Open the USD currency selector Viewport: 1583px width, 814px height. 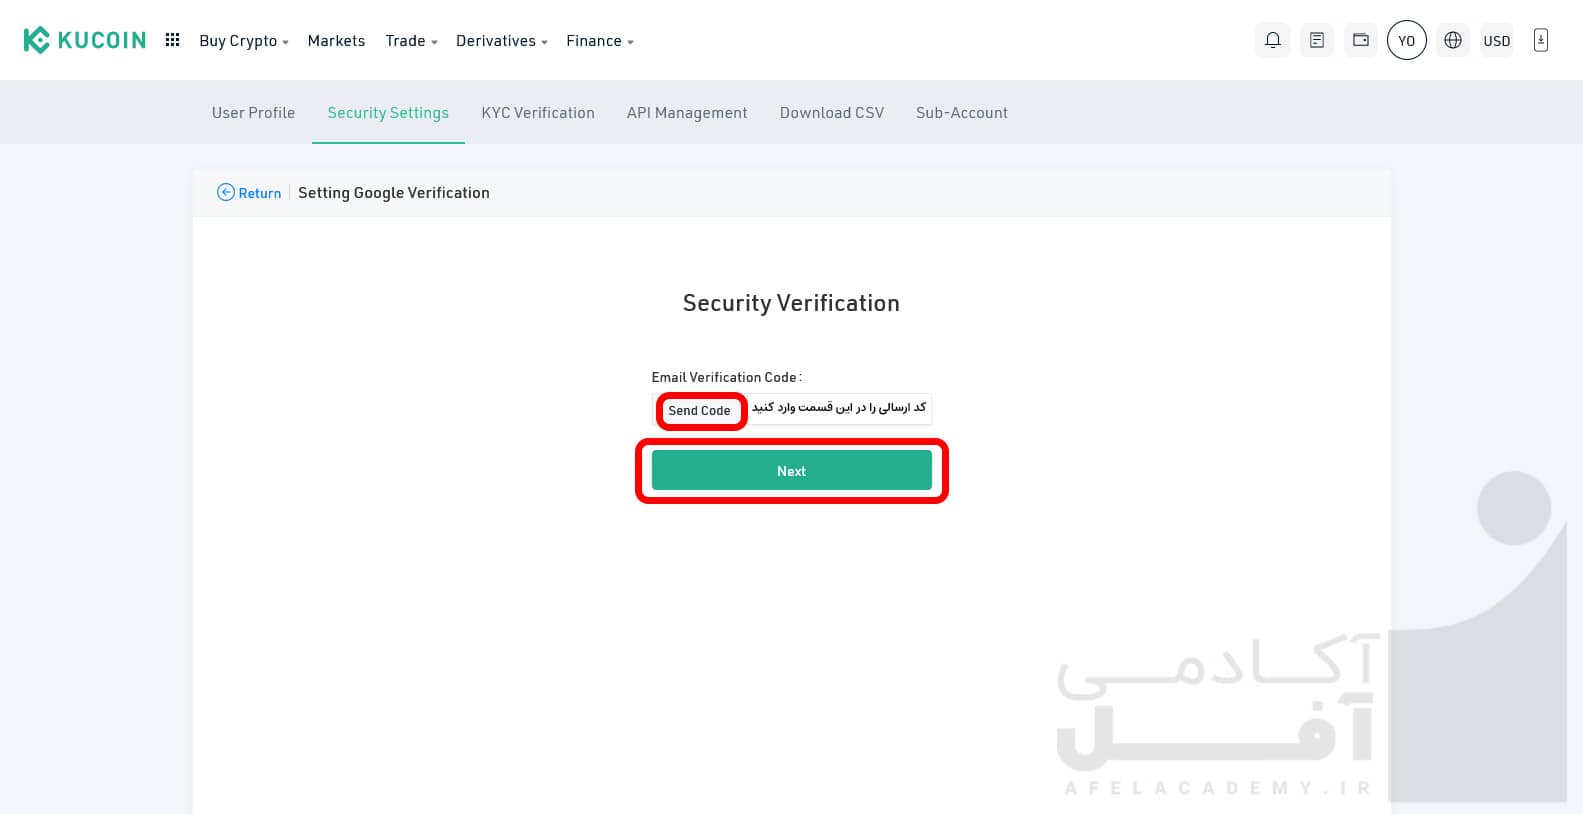coord(1496,41)
